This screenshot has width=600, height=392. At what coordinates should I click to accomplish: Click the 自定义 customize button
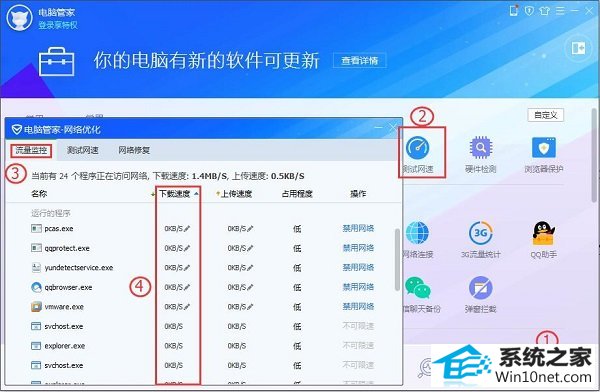pos(546,115)
